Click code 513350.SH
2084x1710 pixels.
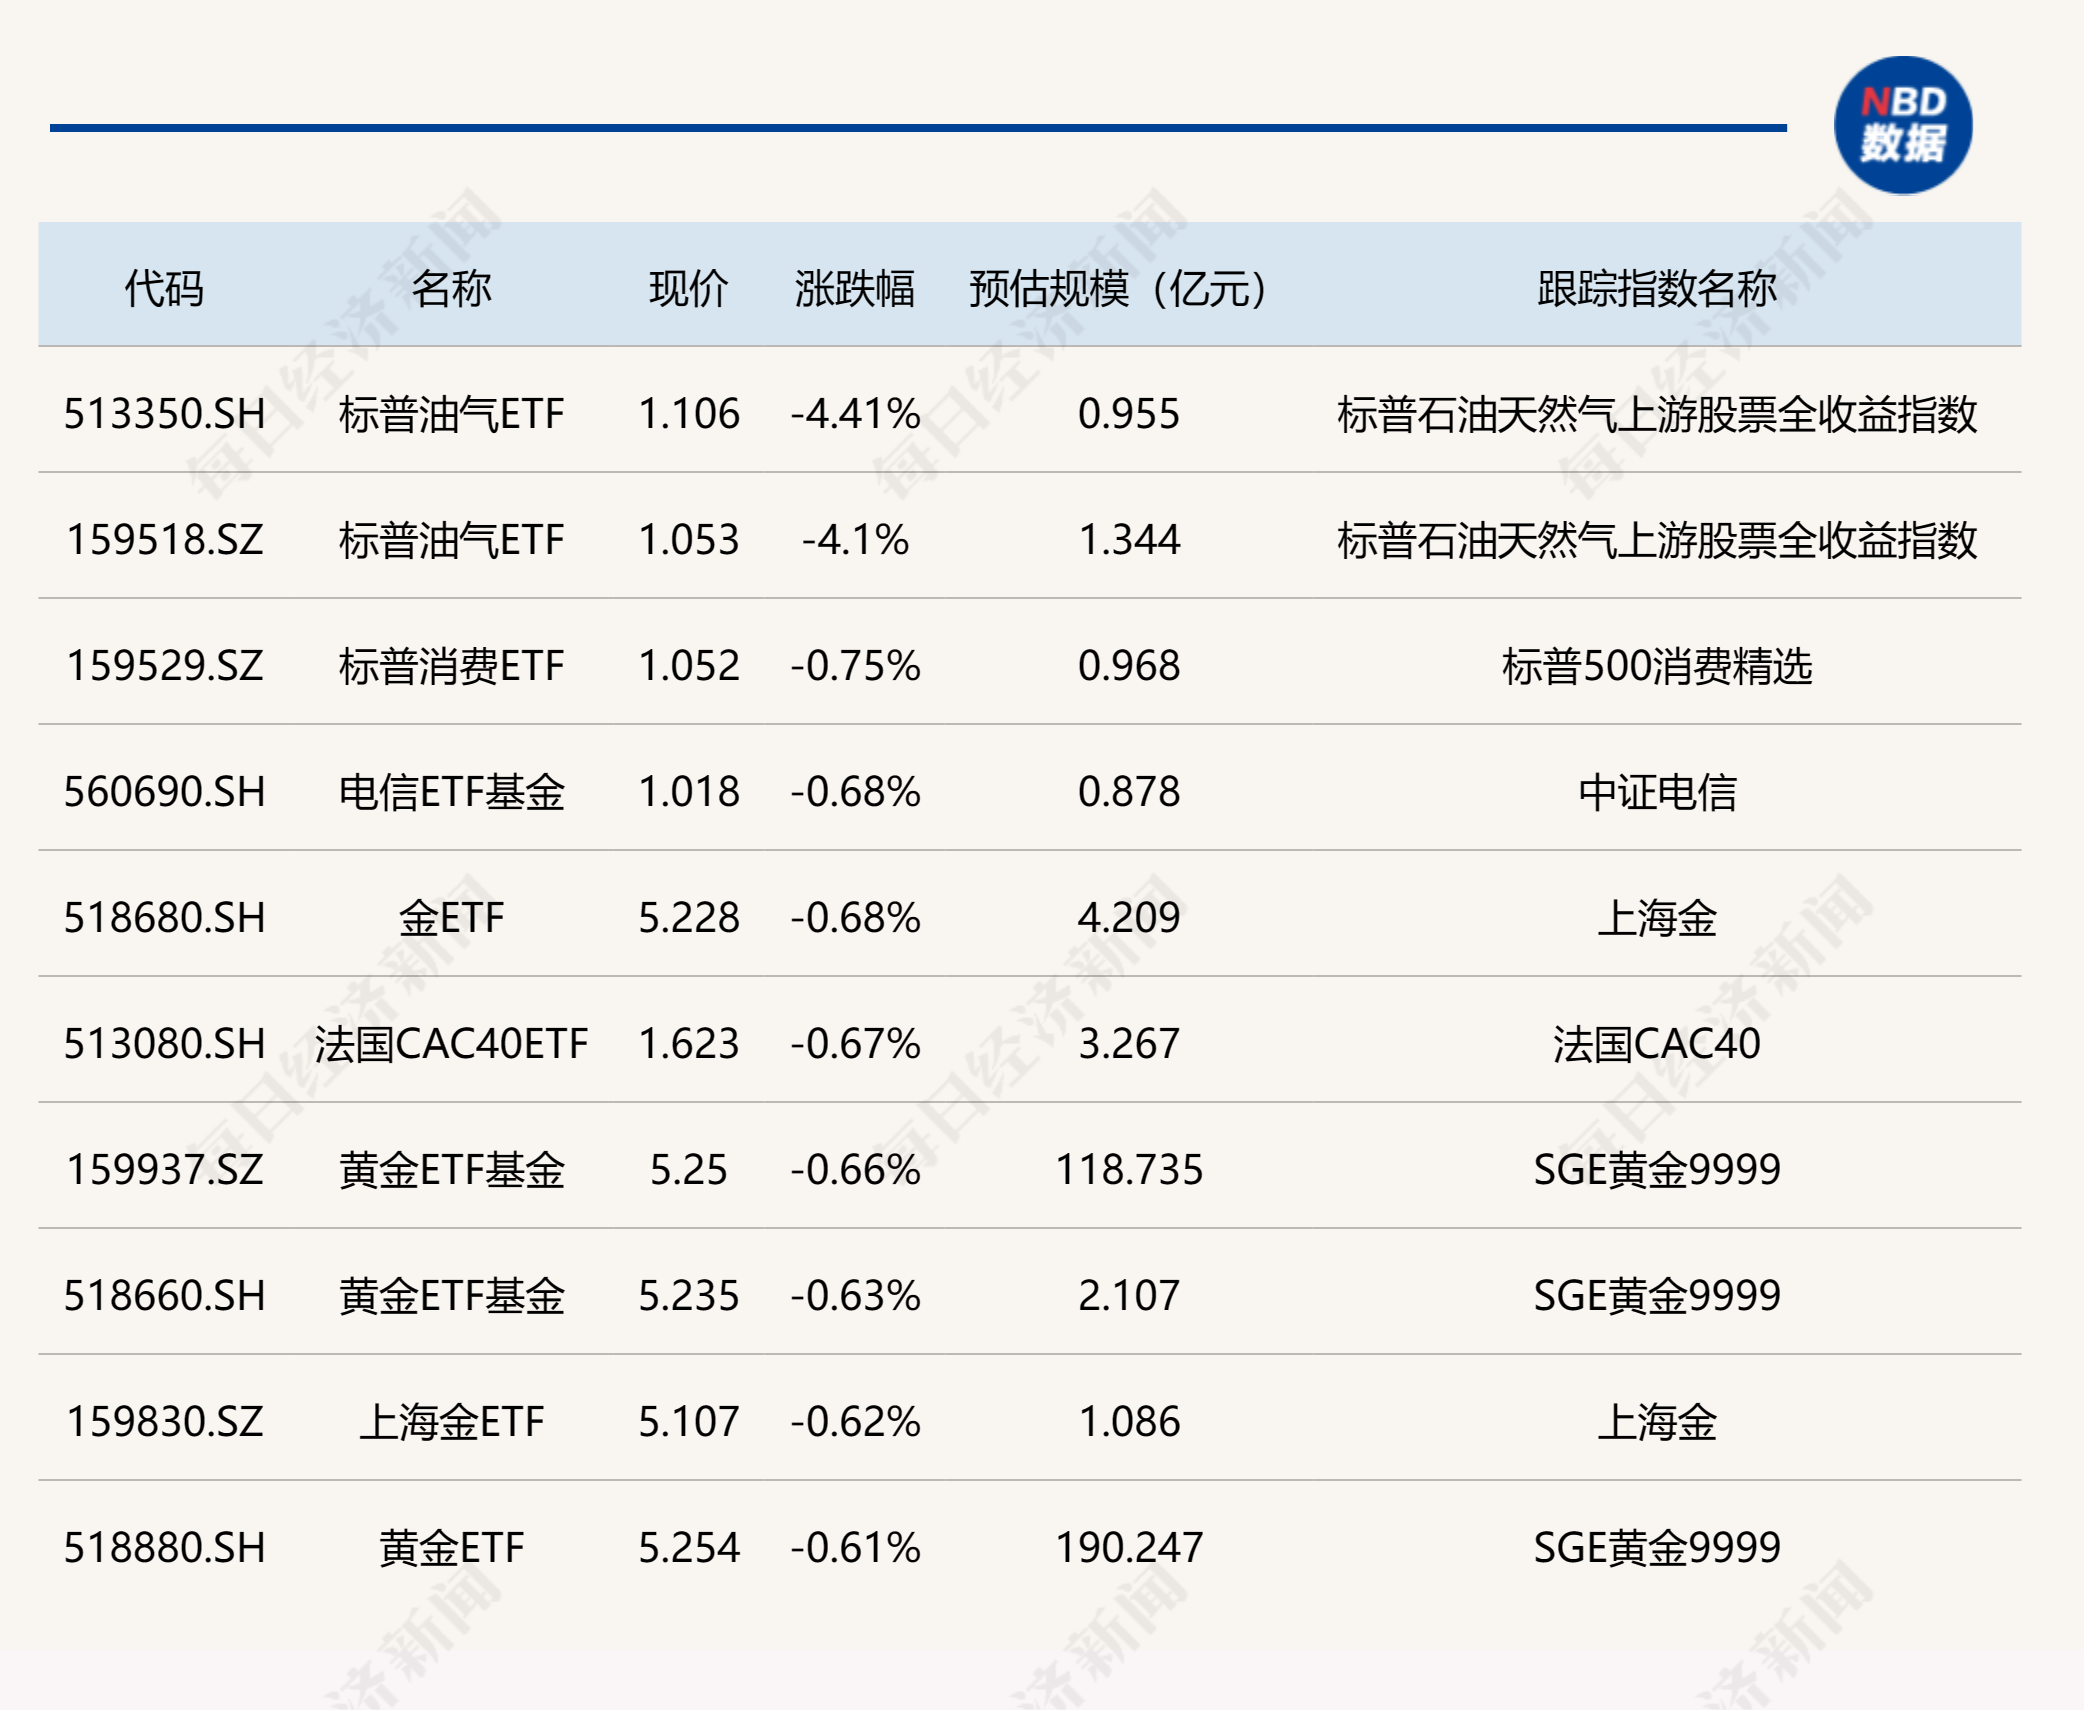click(165, 414)
